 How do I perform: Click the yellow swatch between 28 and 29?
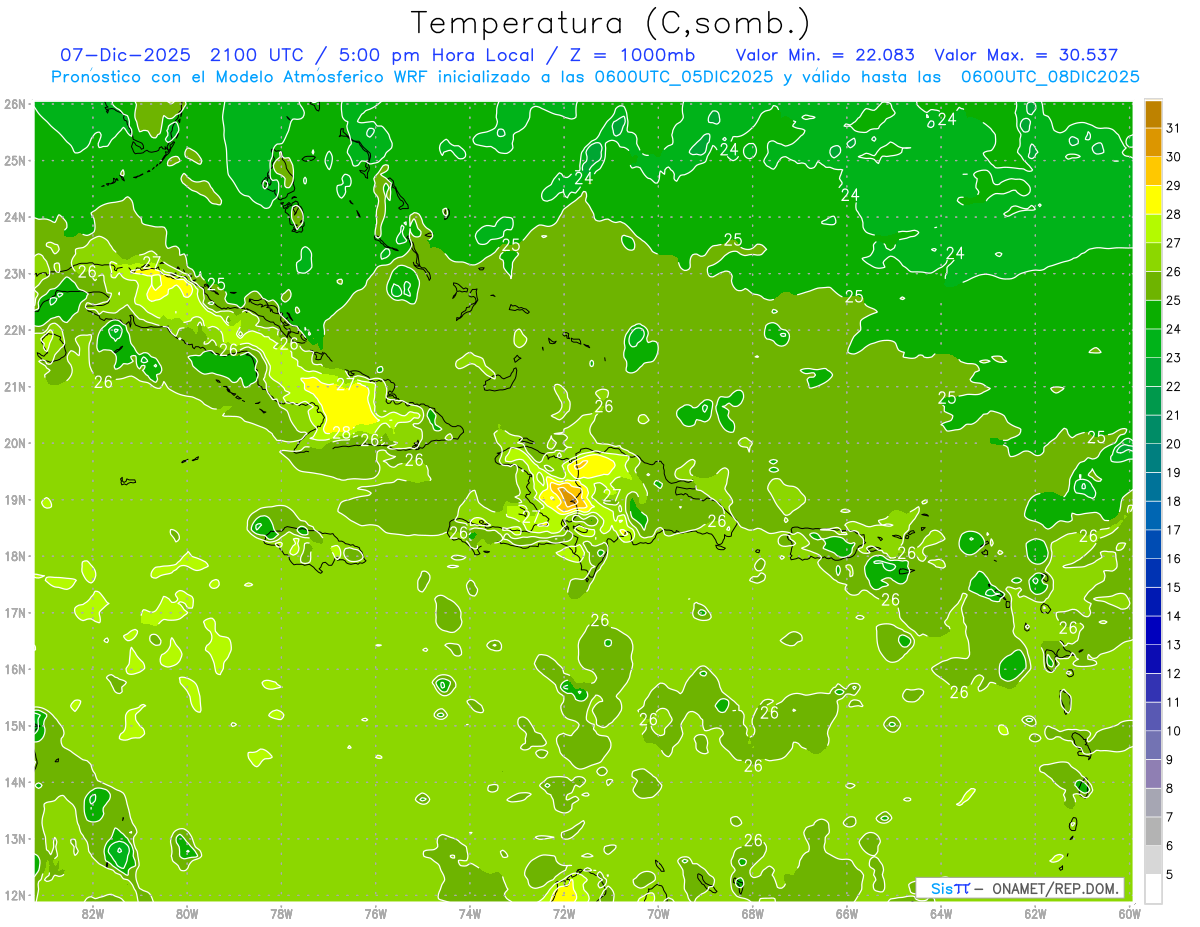[x=1153, y=200]
